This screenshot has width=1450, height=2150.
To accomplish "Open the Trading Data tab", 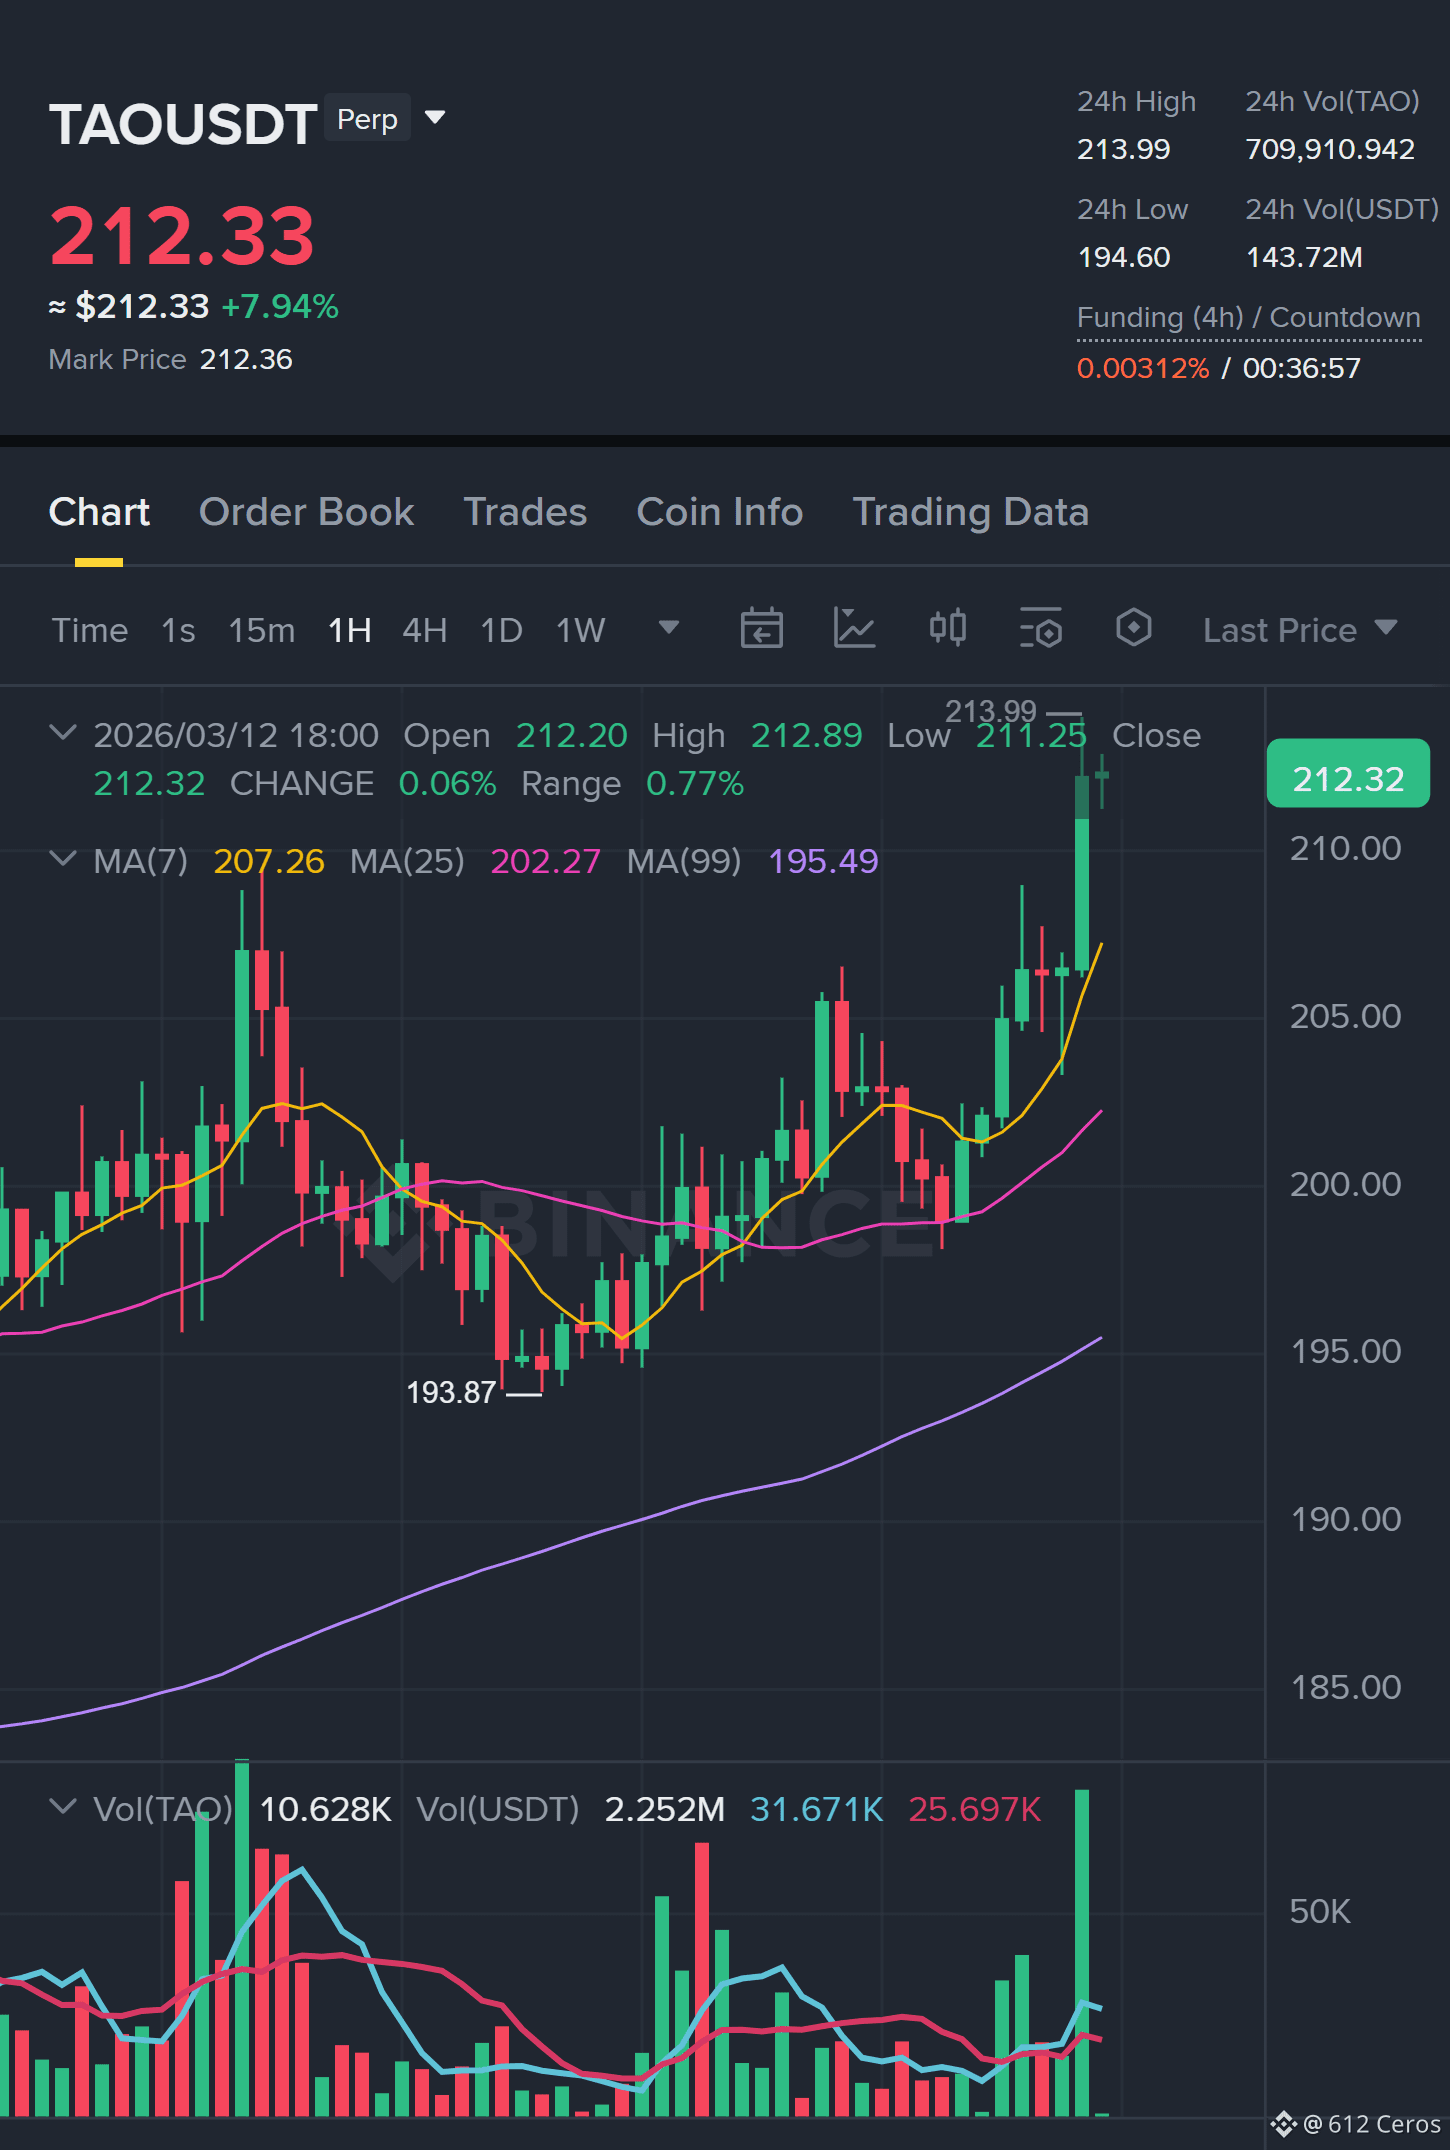I will click(x=970, y=512).
